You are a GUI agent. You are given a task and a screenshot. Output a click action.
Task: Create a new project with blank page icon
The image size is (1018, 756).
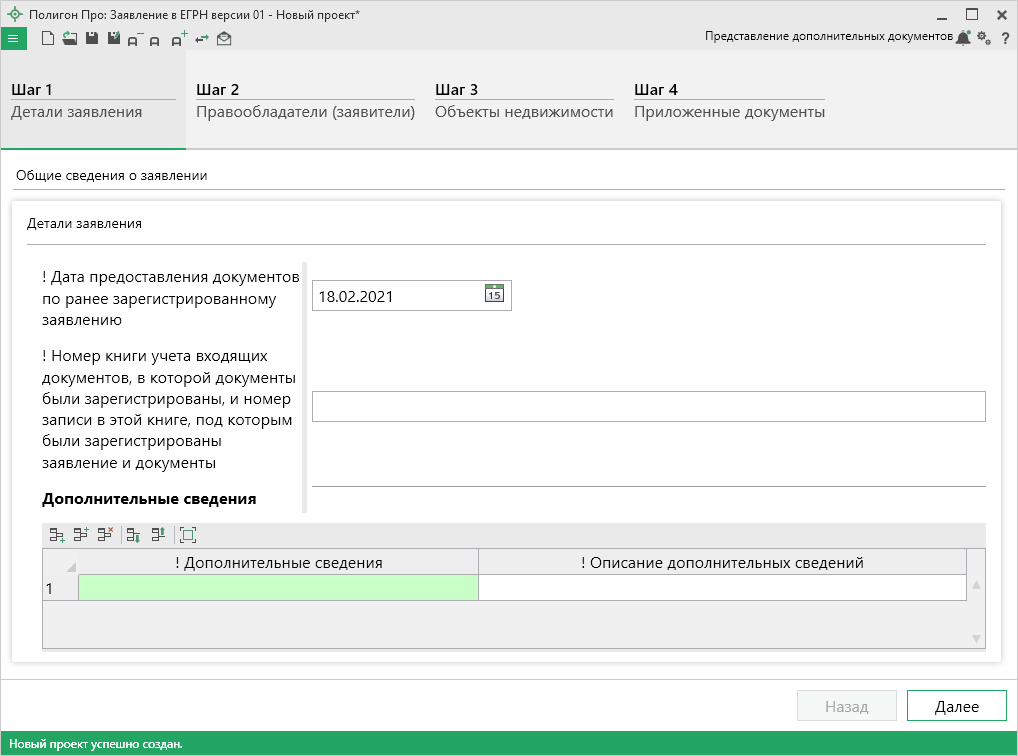(x=47, y=38)
